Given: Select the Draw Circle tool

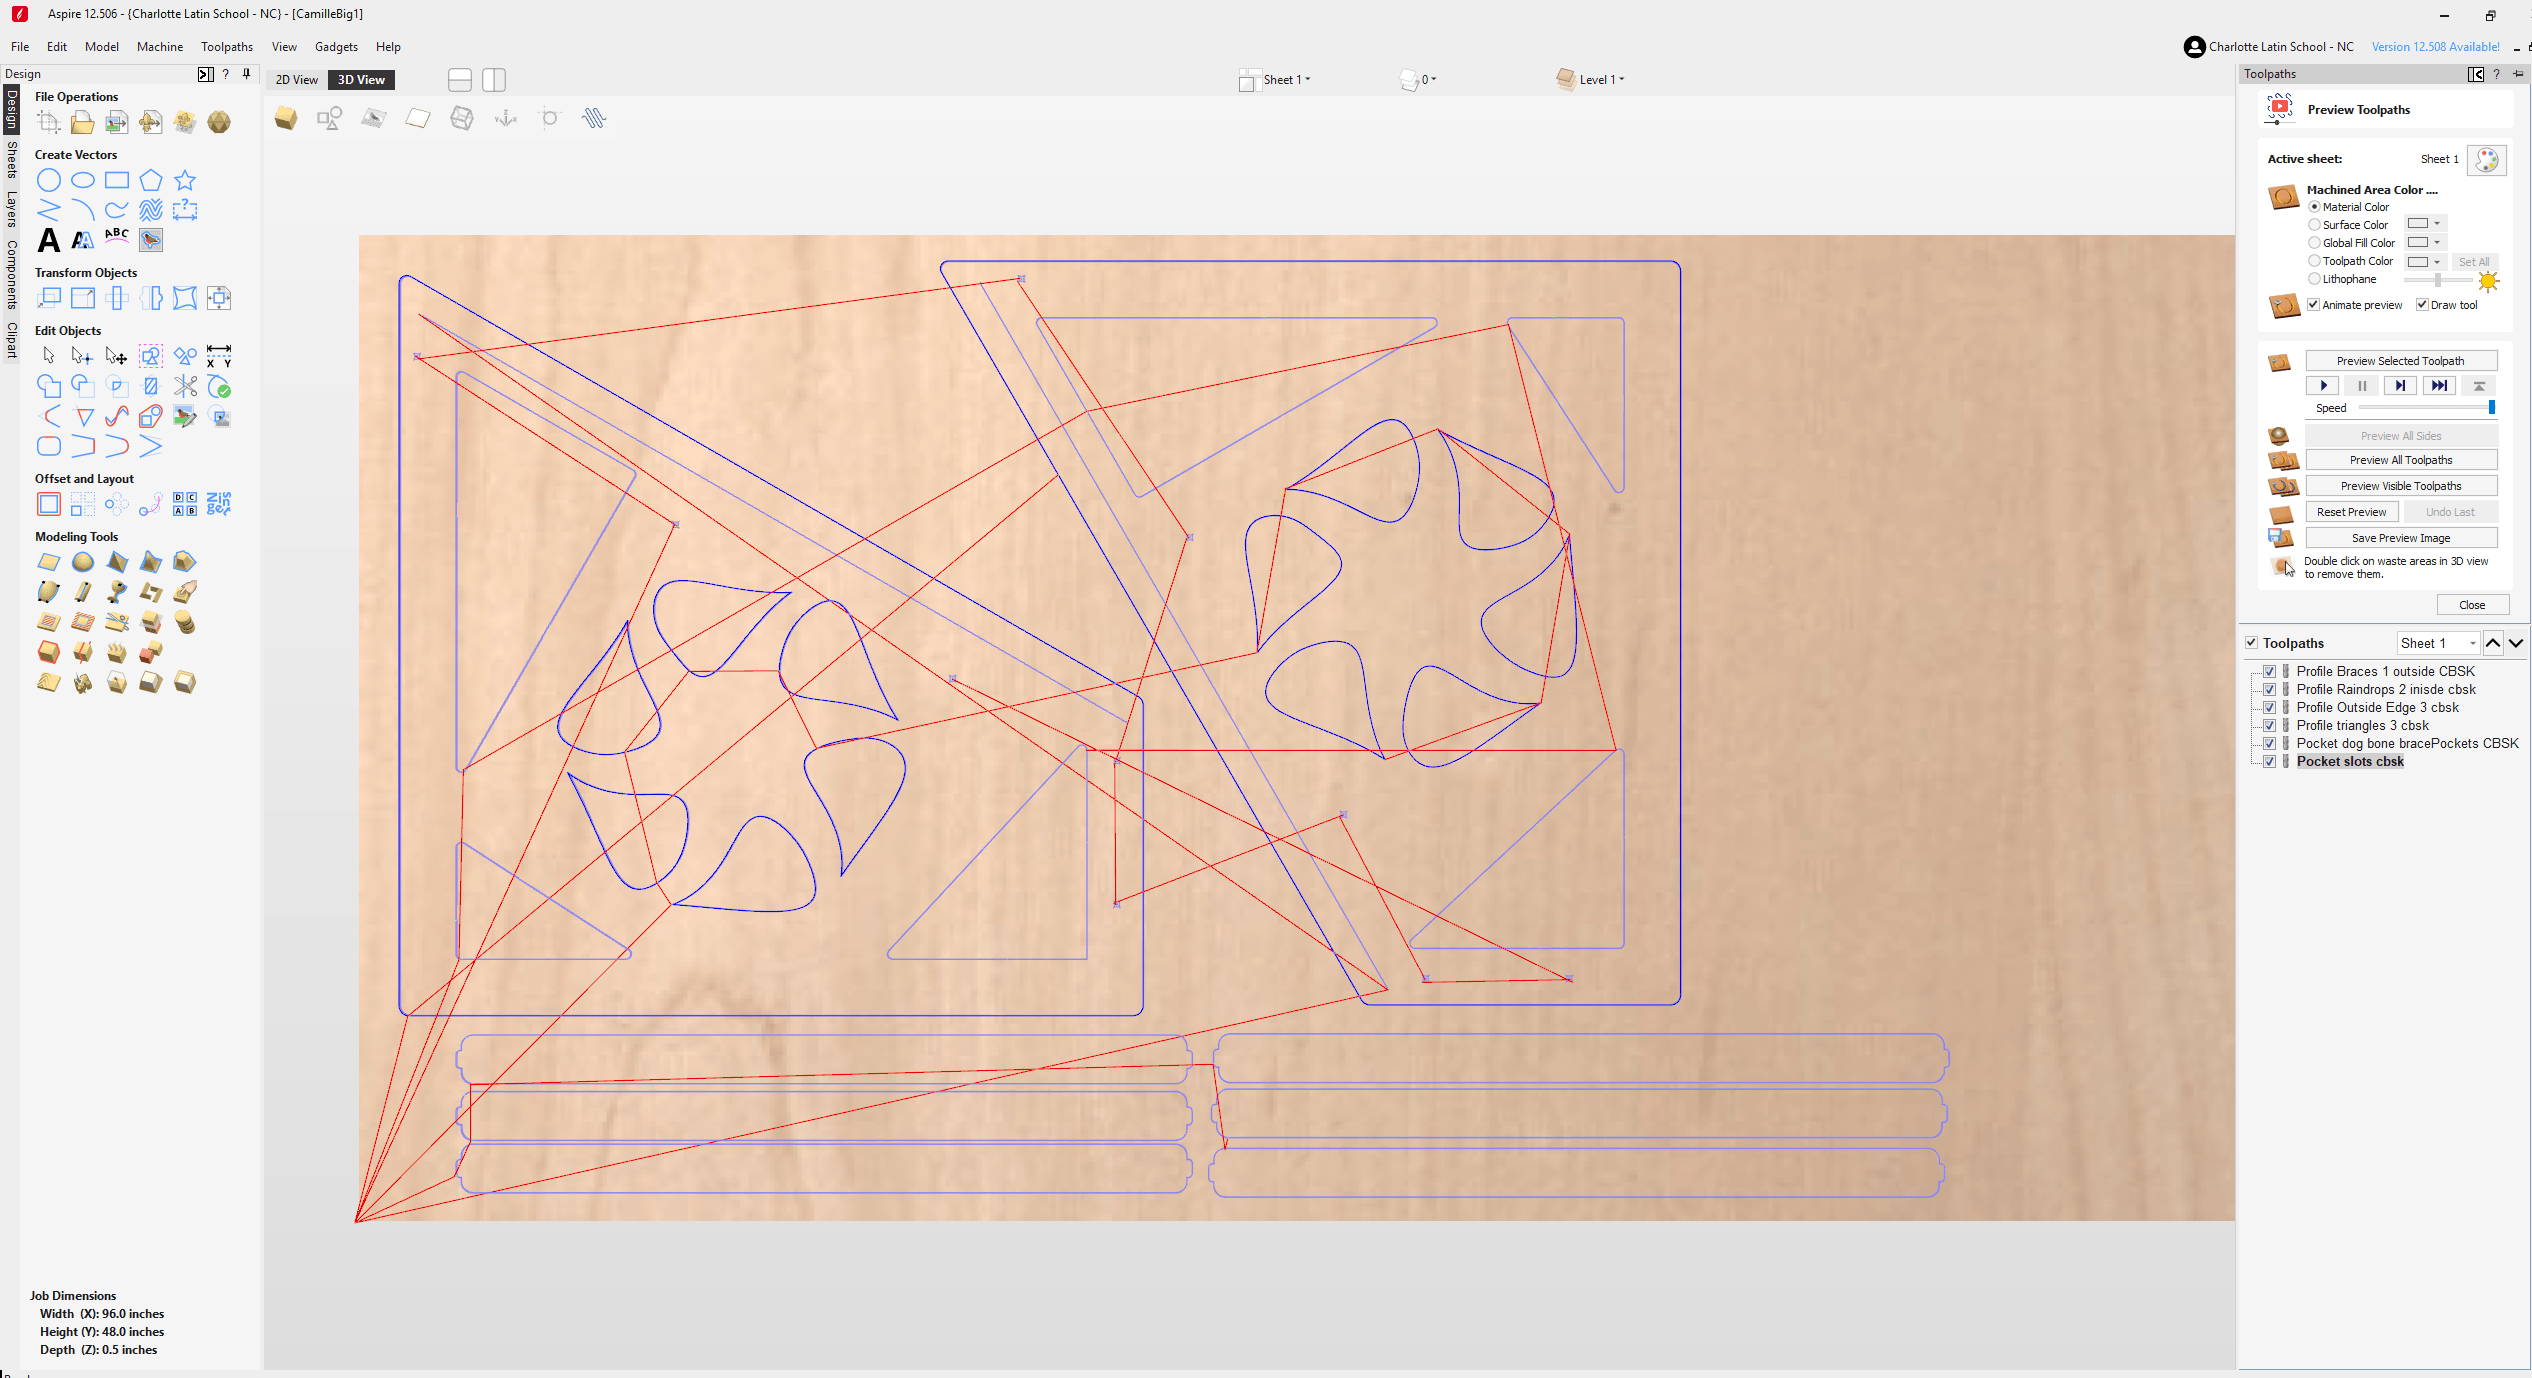Looking at the screenshot, I should [48, 180].
